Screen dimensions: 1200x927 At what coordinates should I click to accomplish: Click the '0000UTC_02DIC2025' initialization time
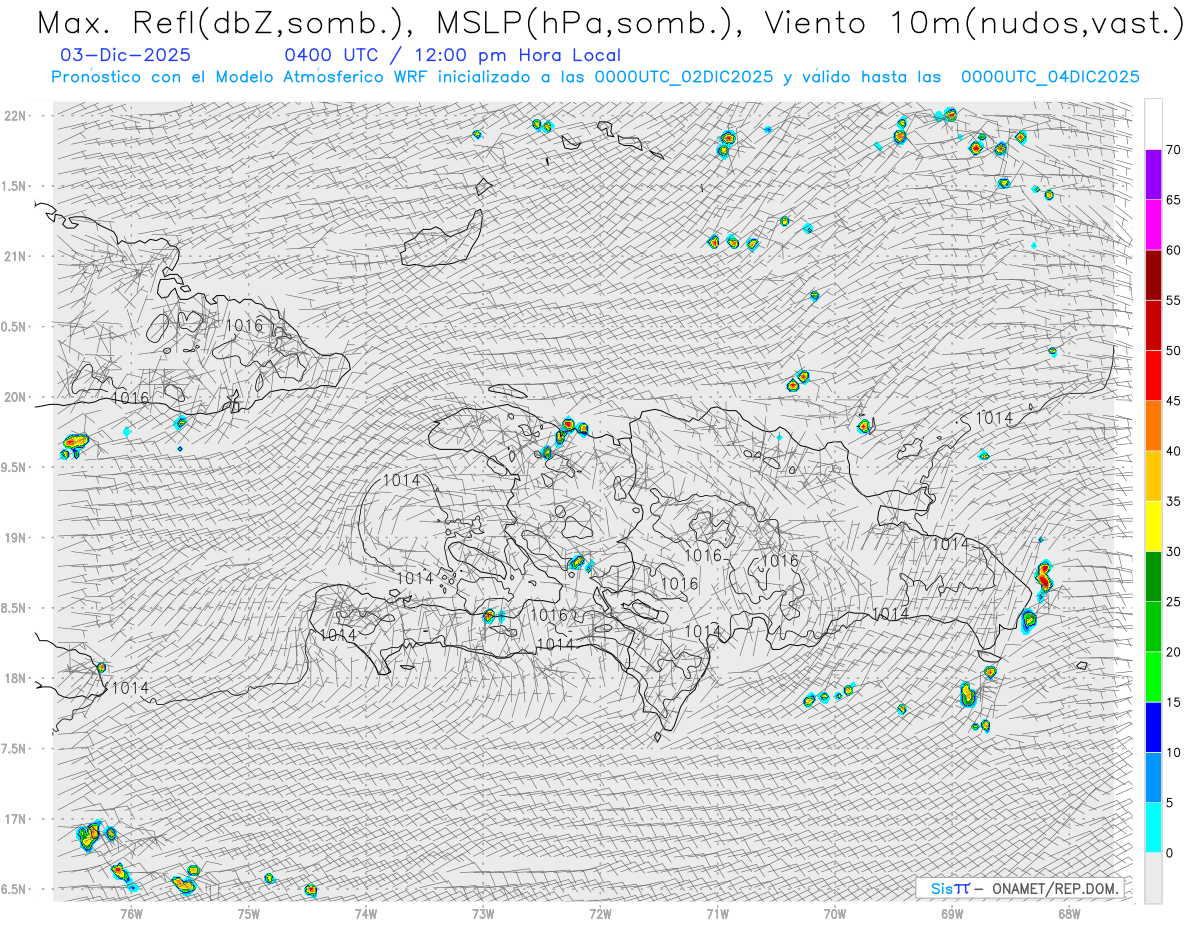(684, 77)
